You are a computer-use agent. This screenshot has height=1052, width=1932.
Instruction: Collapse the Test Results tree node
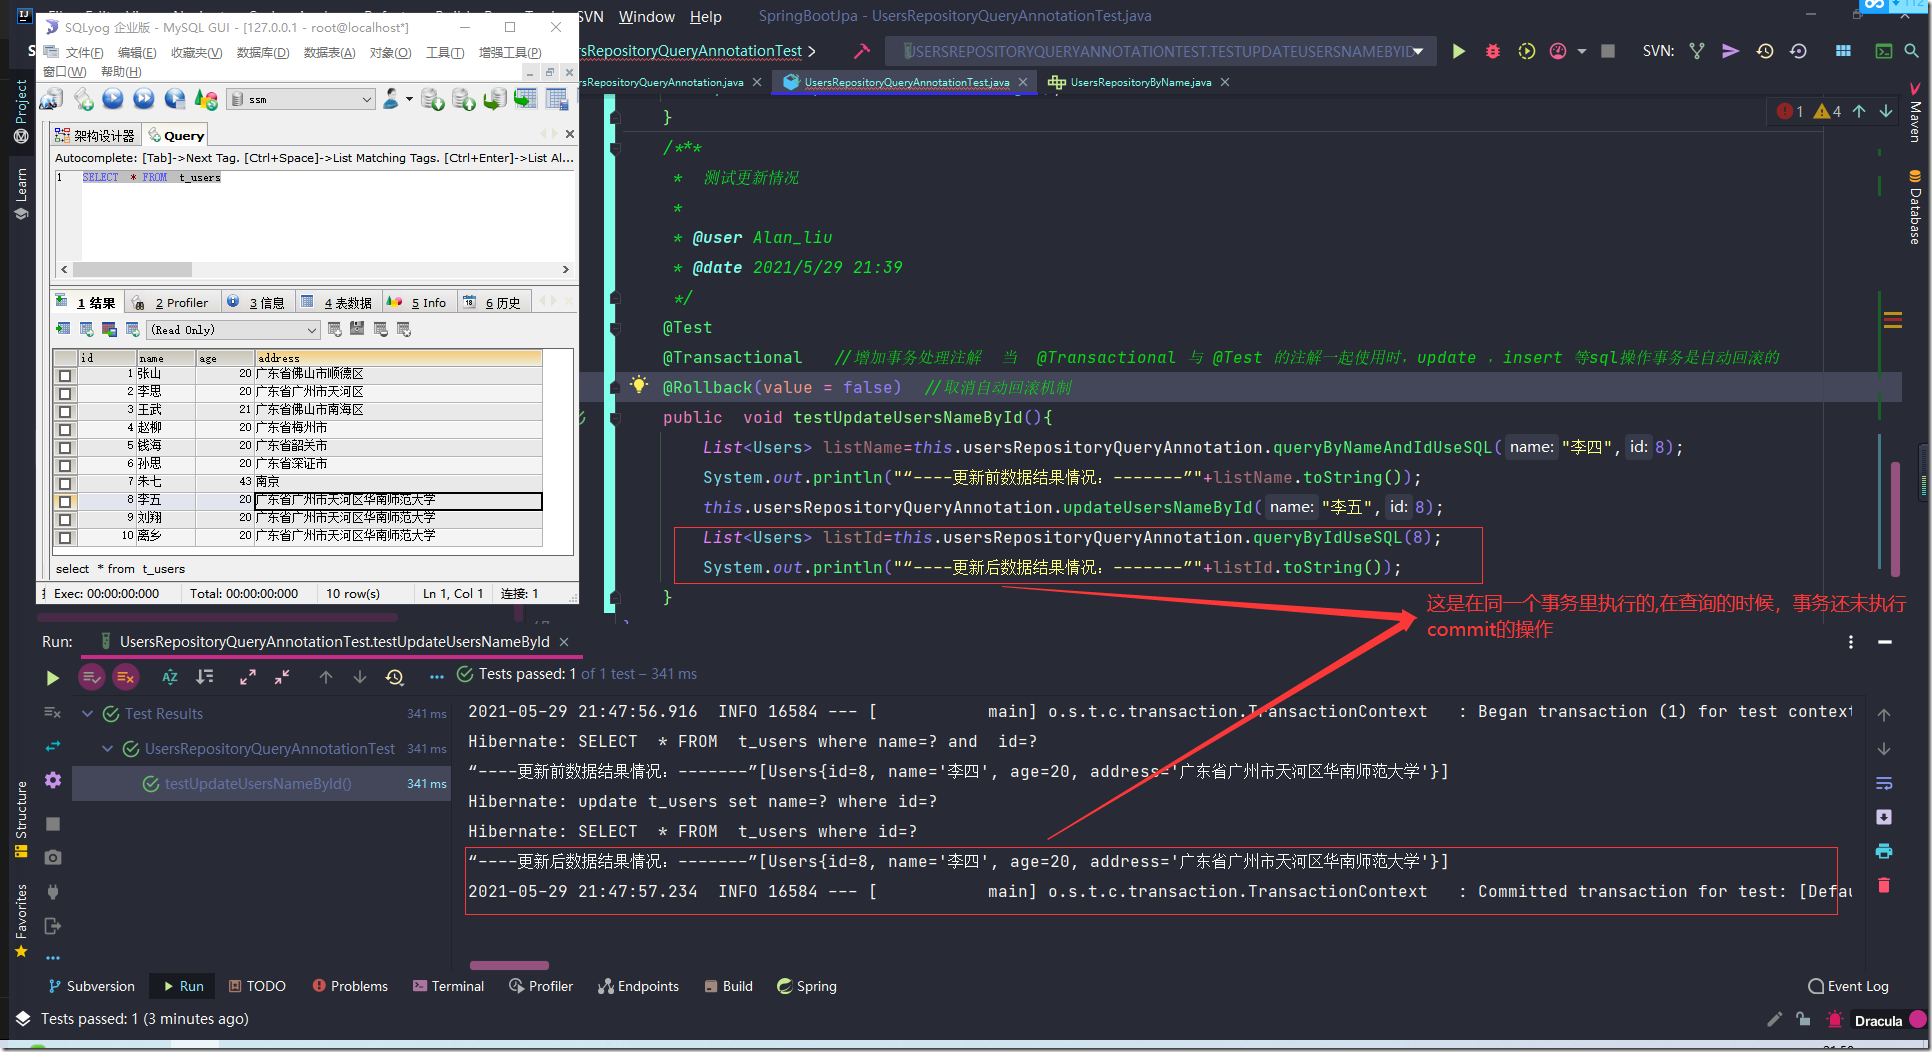click(87, 714)
